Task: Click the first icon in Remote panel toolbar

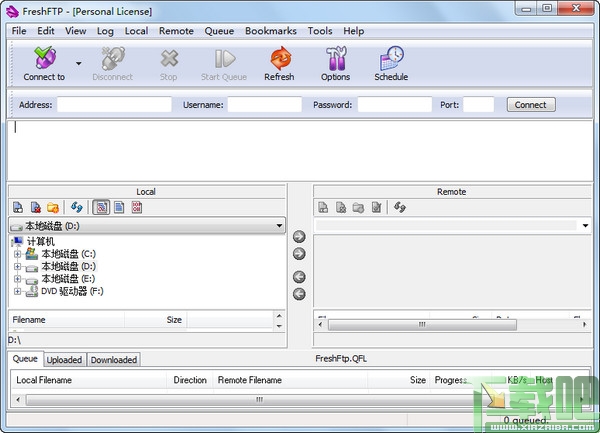Action: [x=323, y=207]
